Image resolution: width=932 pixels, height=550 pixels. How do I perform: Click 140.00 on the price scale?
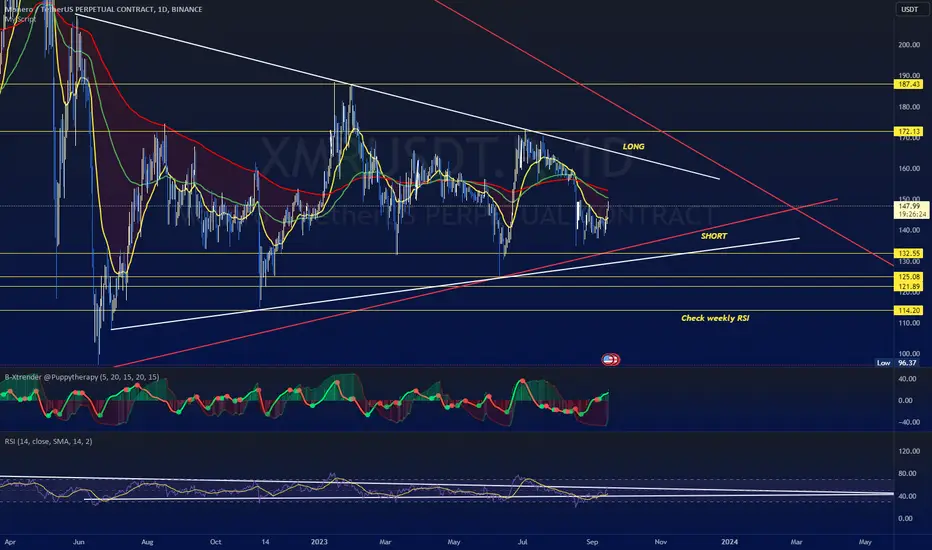pos(909,230)
